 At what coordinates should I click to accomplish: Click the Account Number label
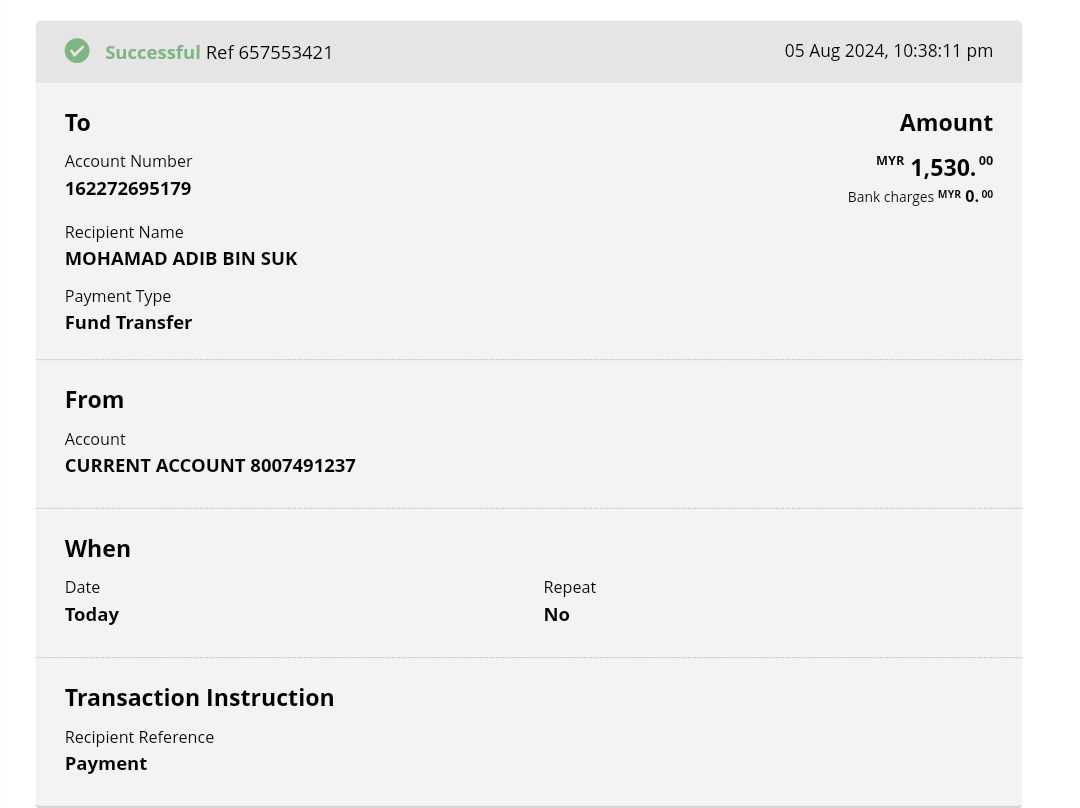(x=128, y=161)
